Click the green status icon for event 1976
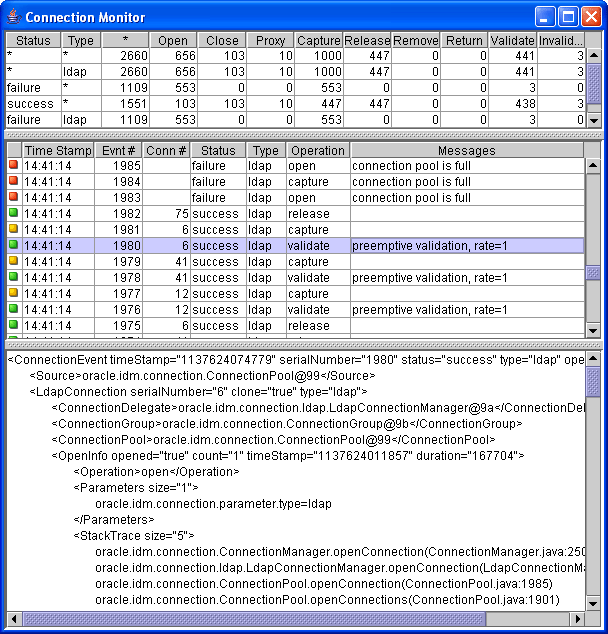 pos(14,309)
